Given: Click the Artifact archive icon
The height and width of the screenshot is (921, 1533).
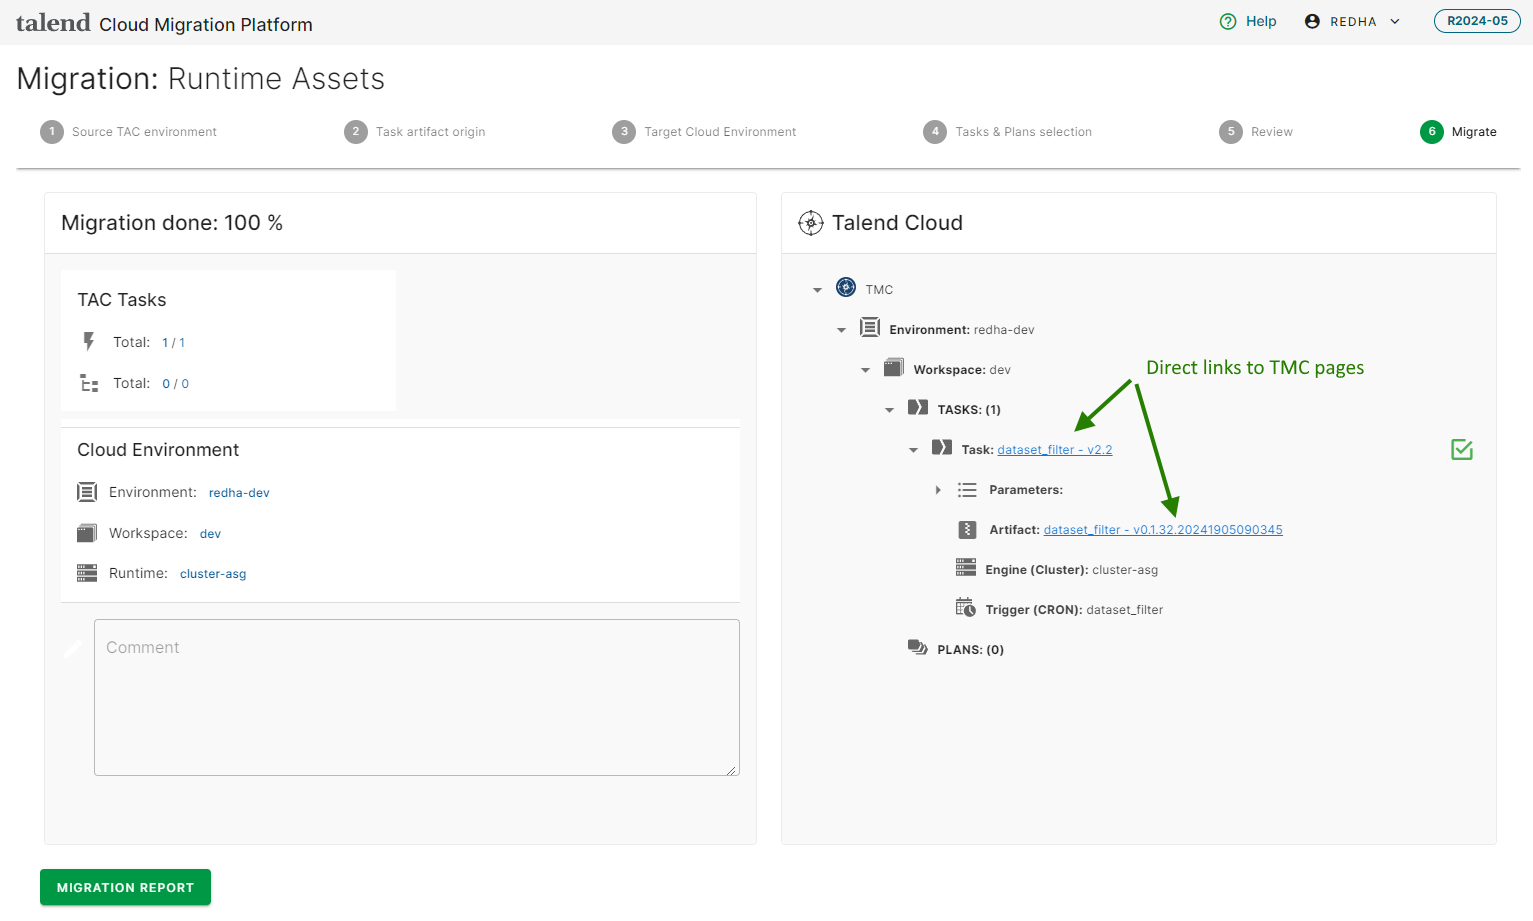Looking at the screenshot, I should pyautogui.click(x=967, y=530).
